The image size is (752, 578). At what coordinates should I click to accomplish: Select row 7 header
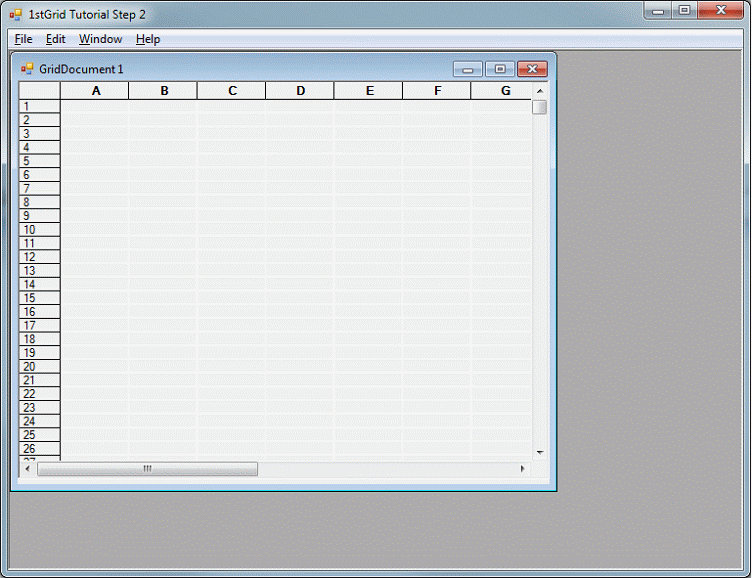(x=40, y=189)
